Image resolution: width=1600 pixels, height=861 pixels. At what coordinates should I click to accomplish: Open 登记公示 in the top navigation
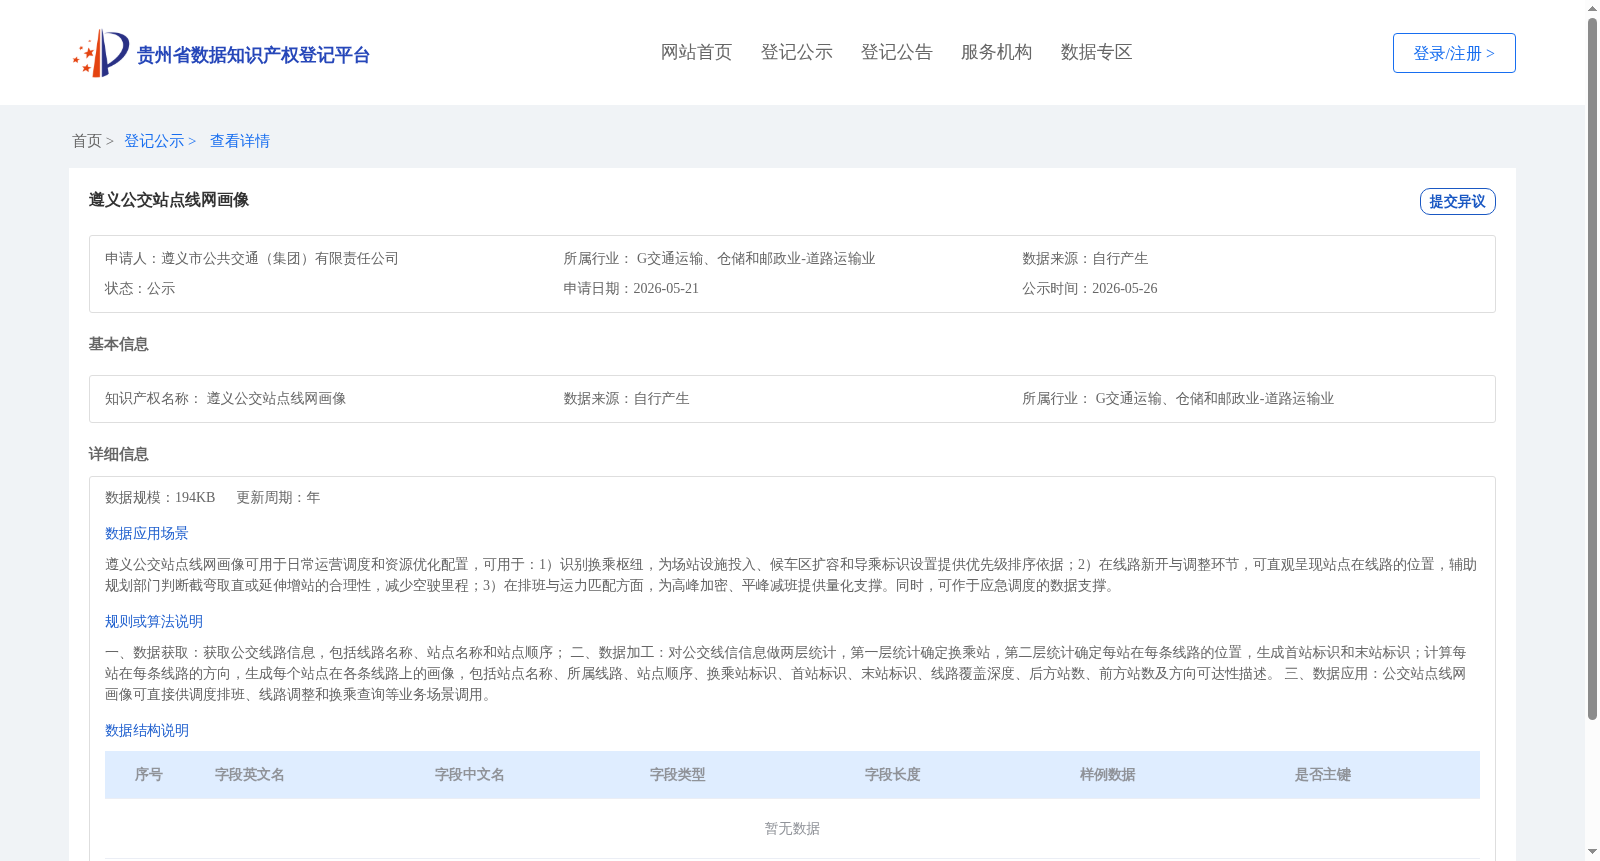coord(796,52)
